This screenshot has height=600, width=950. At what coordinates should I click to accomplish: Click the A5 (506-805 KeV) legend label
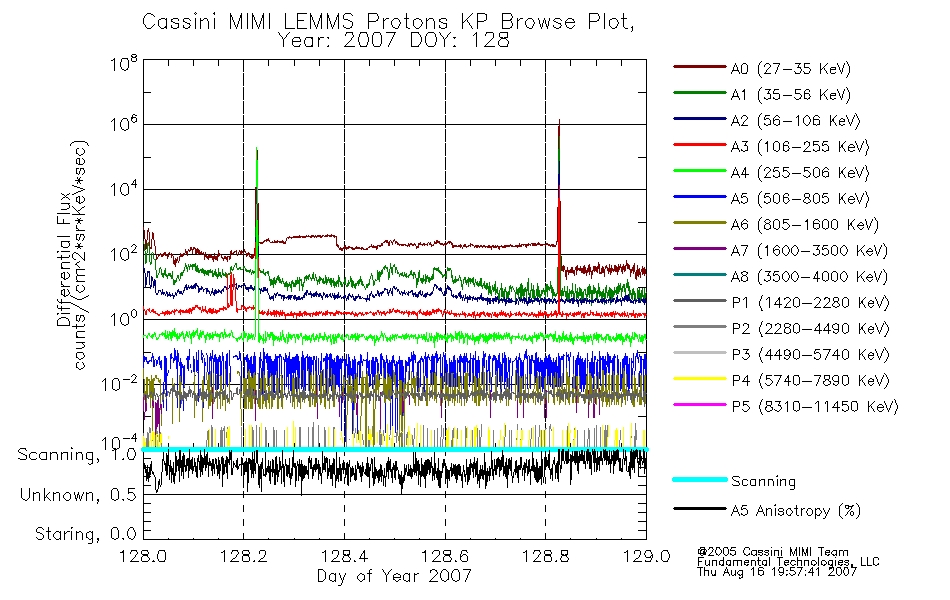[x=800, y=199]
